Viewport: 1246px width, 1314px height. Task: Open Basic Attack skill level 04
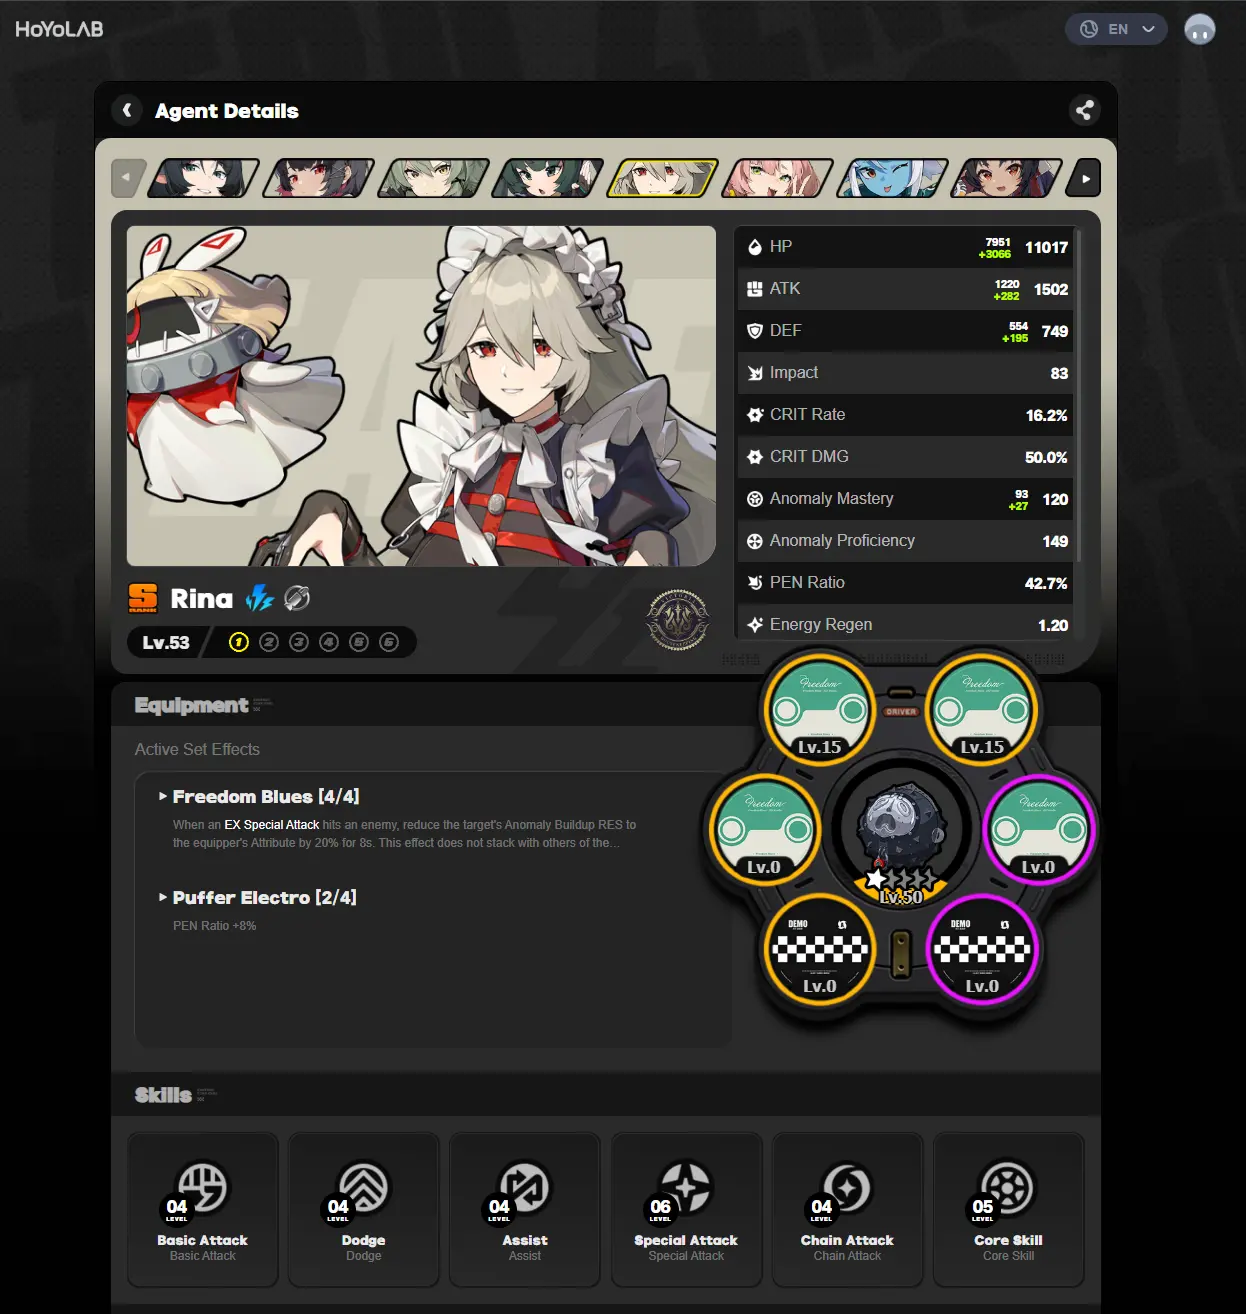click(202, 1209)
